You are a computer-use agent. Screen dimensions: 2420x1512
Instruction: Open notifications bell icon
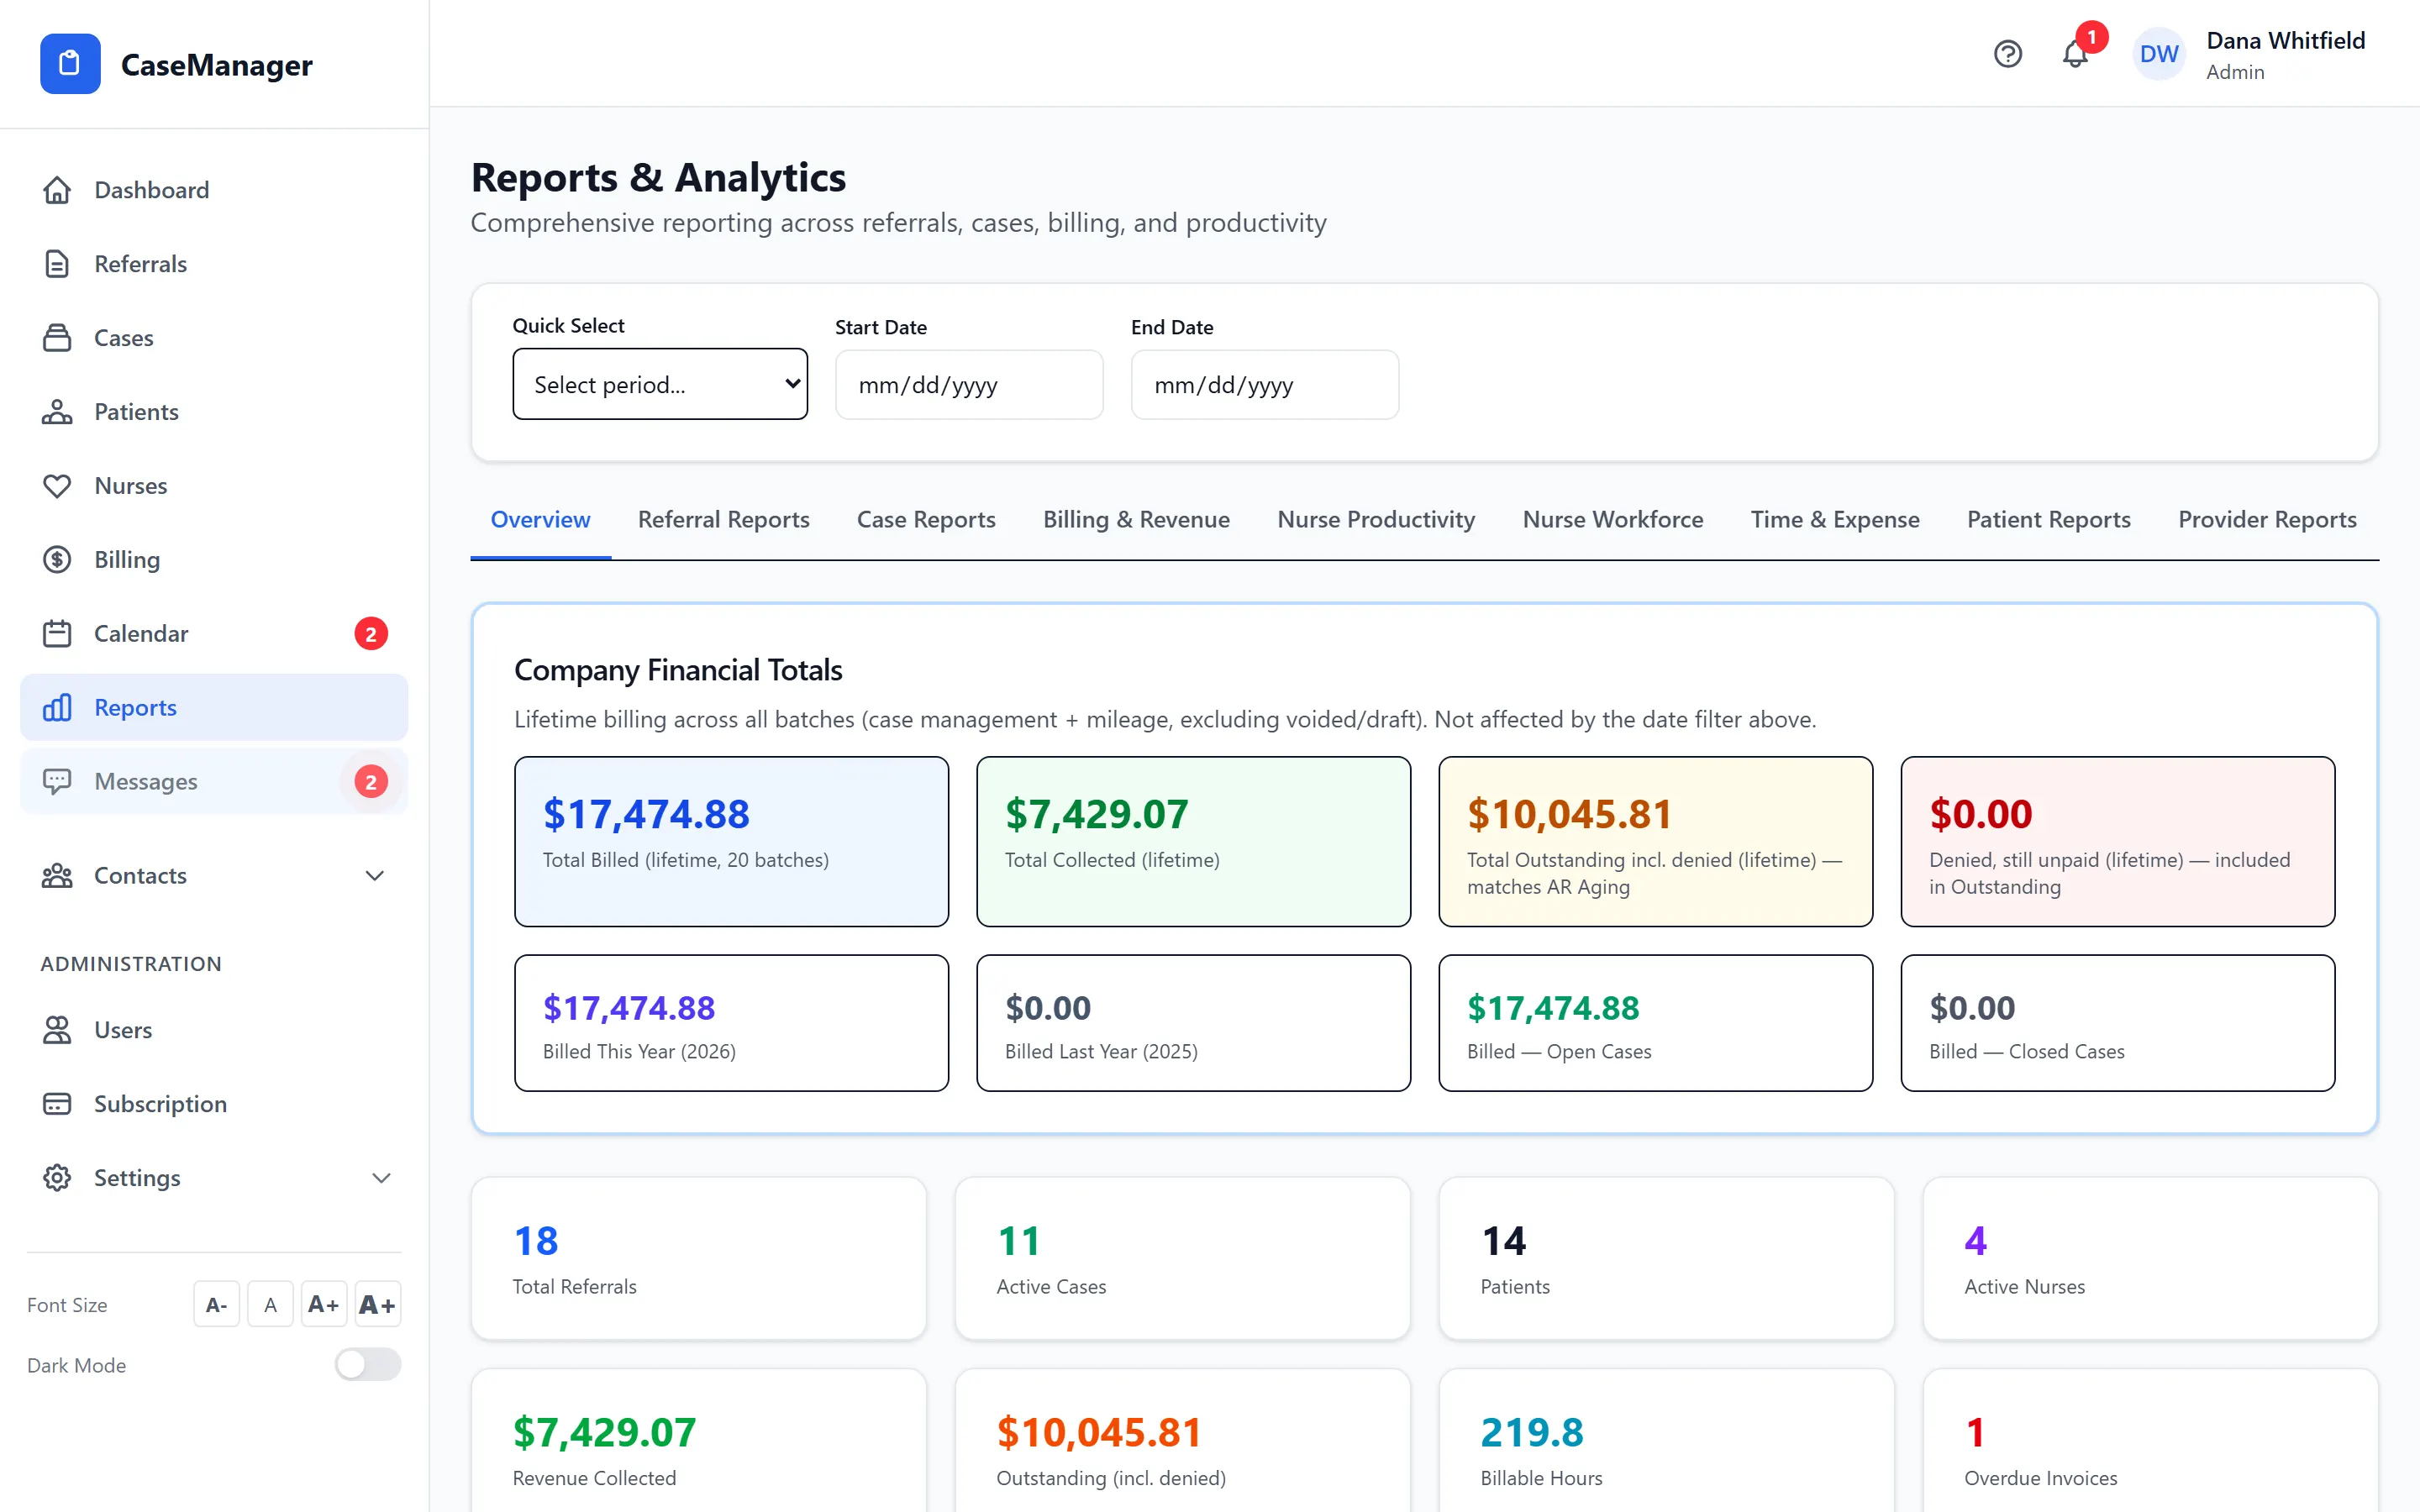(2075, 54)
